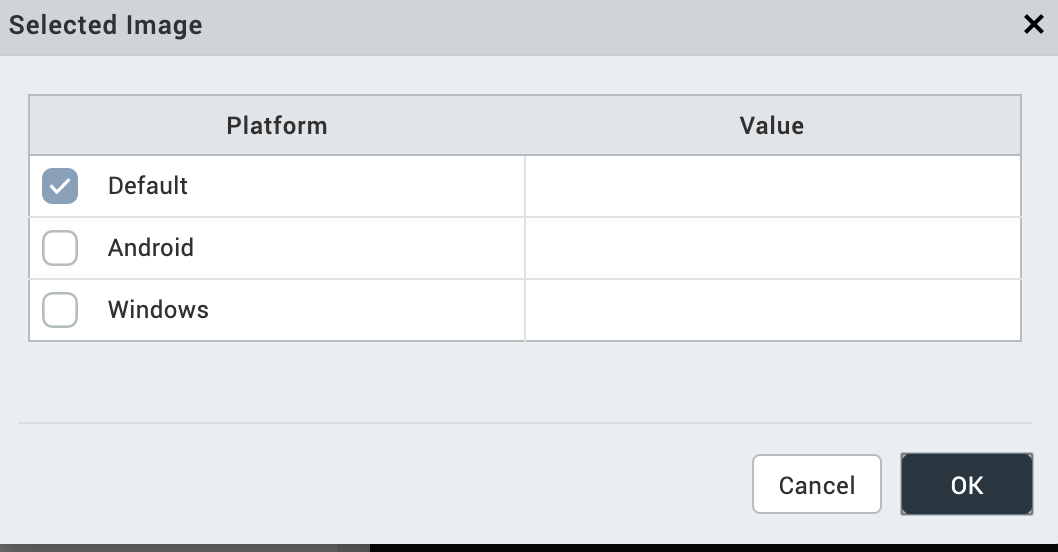
Task: Click the dark gray strip at bottom left
Action: tap(180, 548)
